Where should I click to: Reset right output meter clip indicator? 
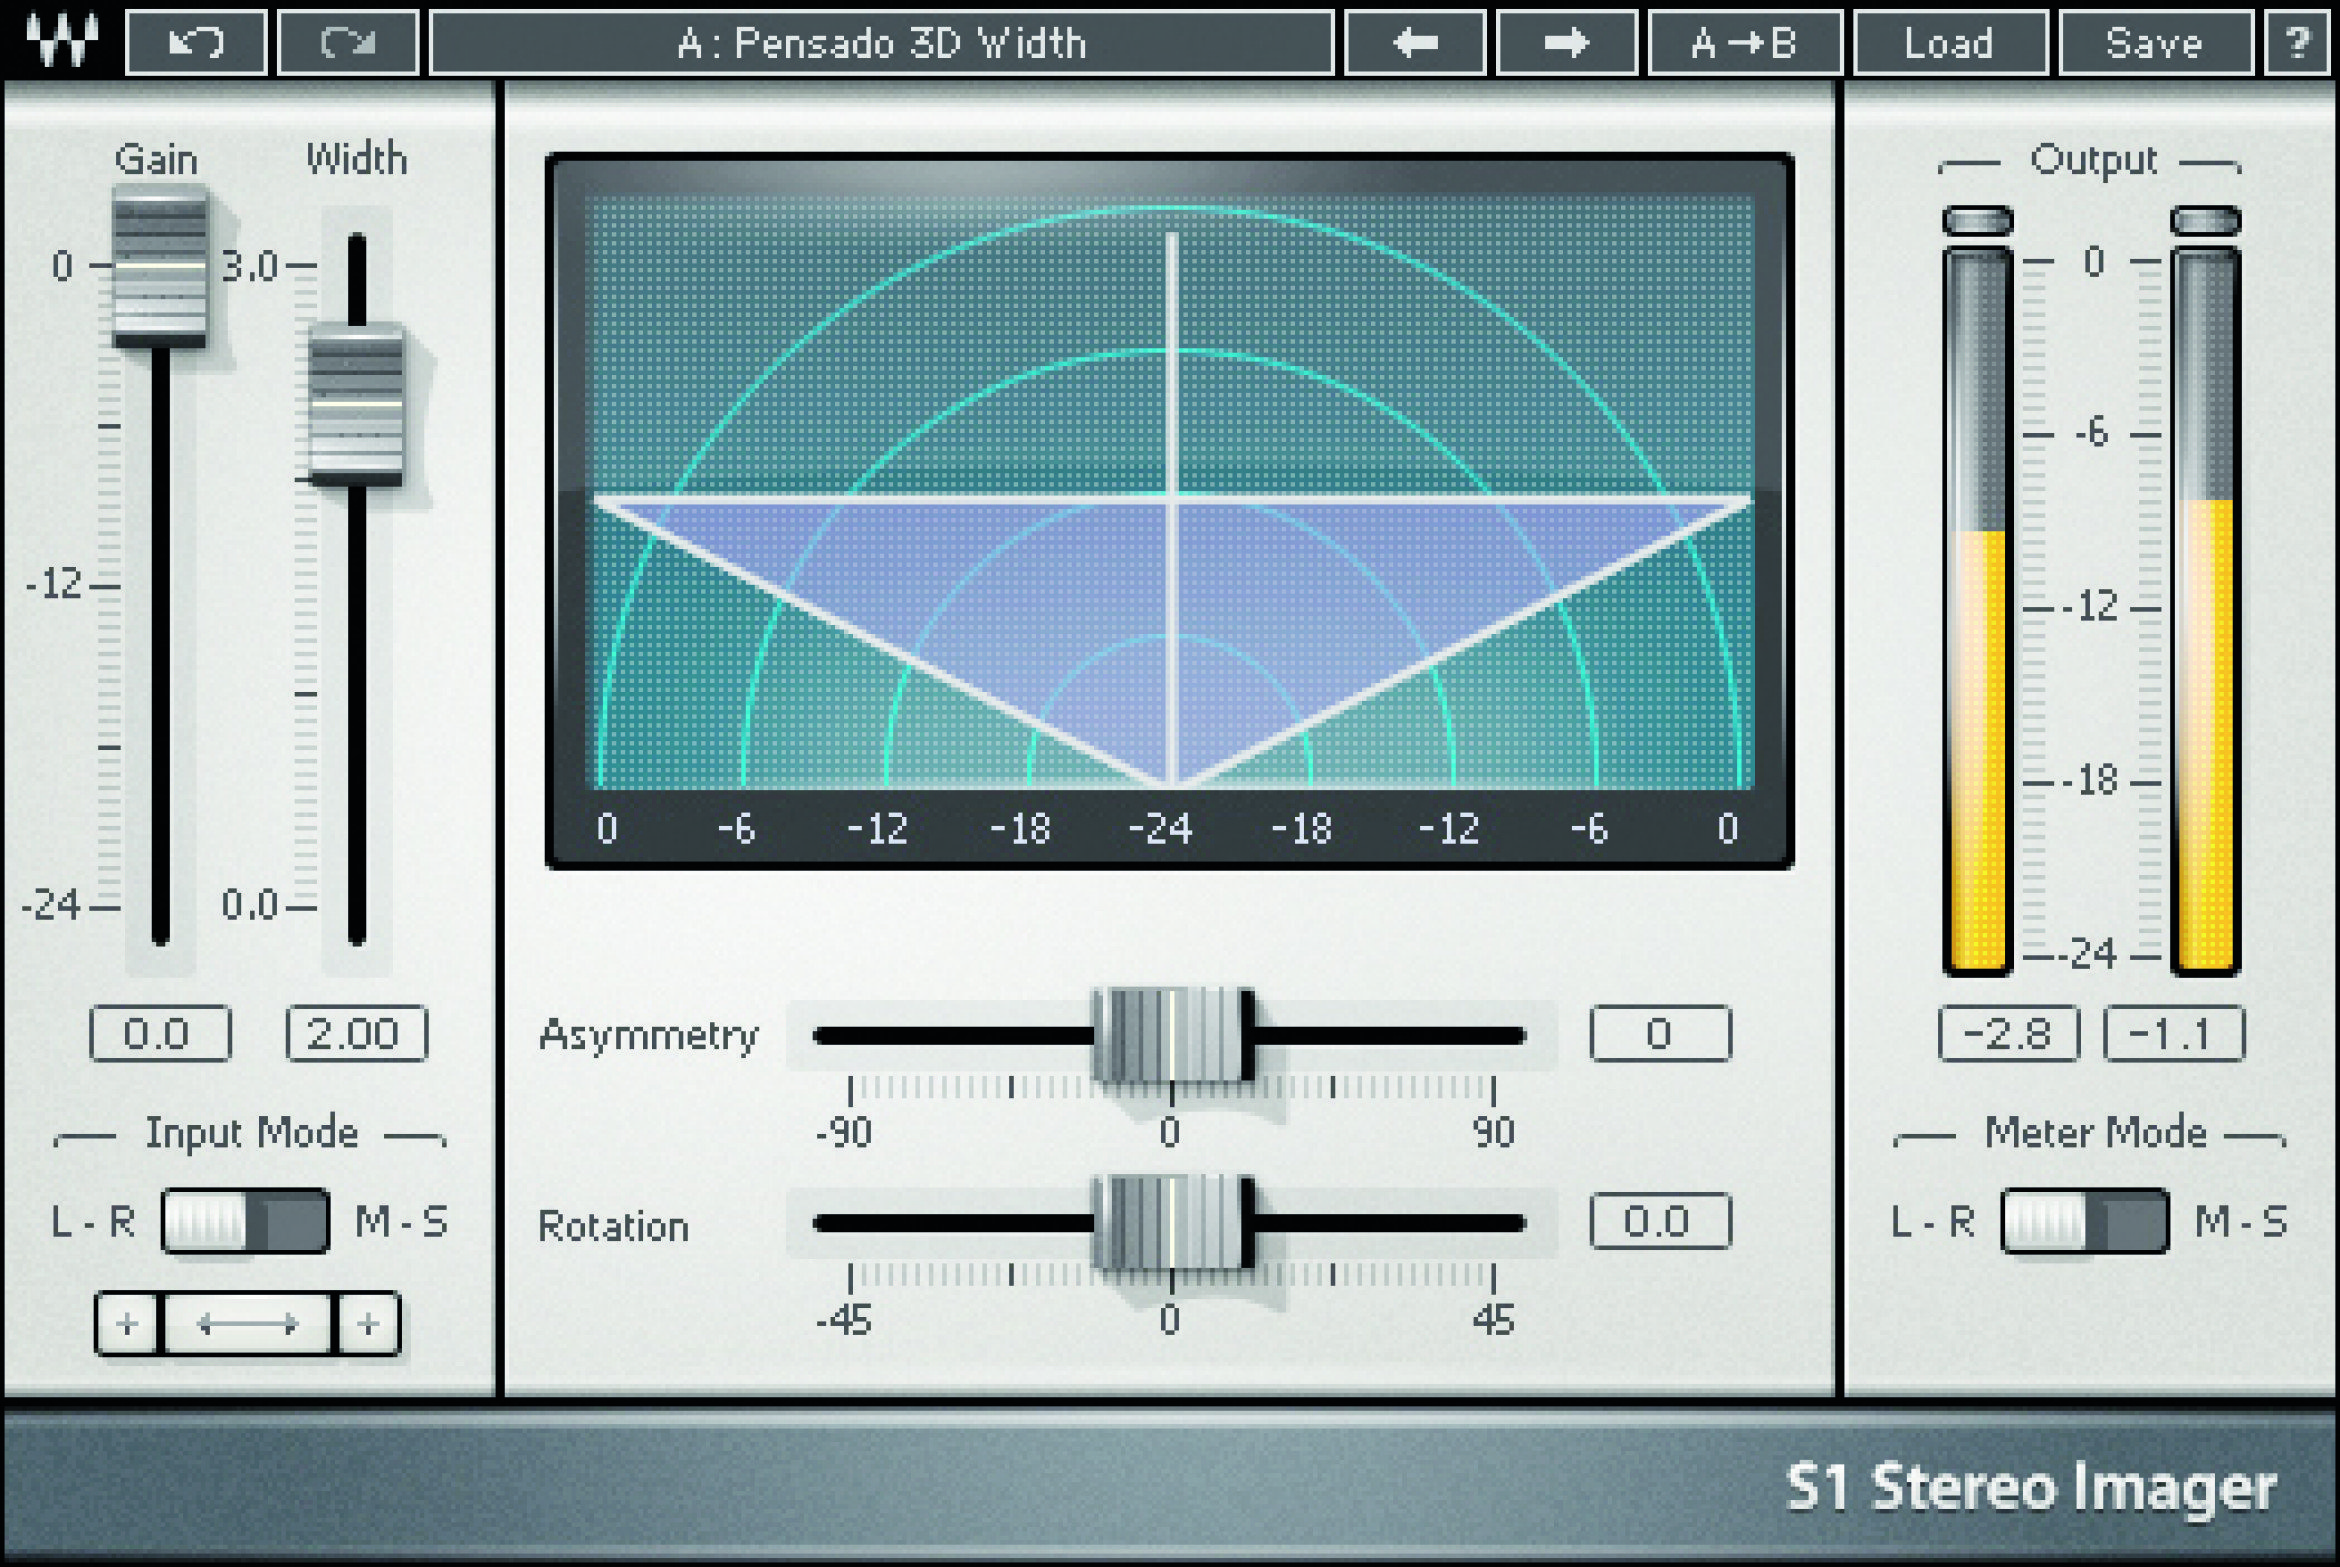(2206, 221)
